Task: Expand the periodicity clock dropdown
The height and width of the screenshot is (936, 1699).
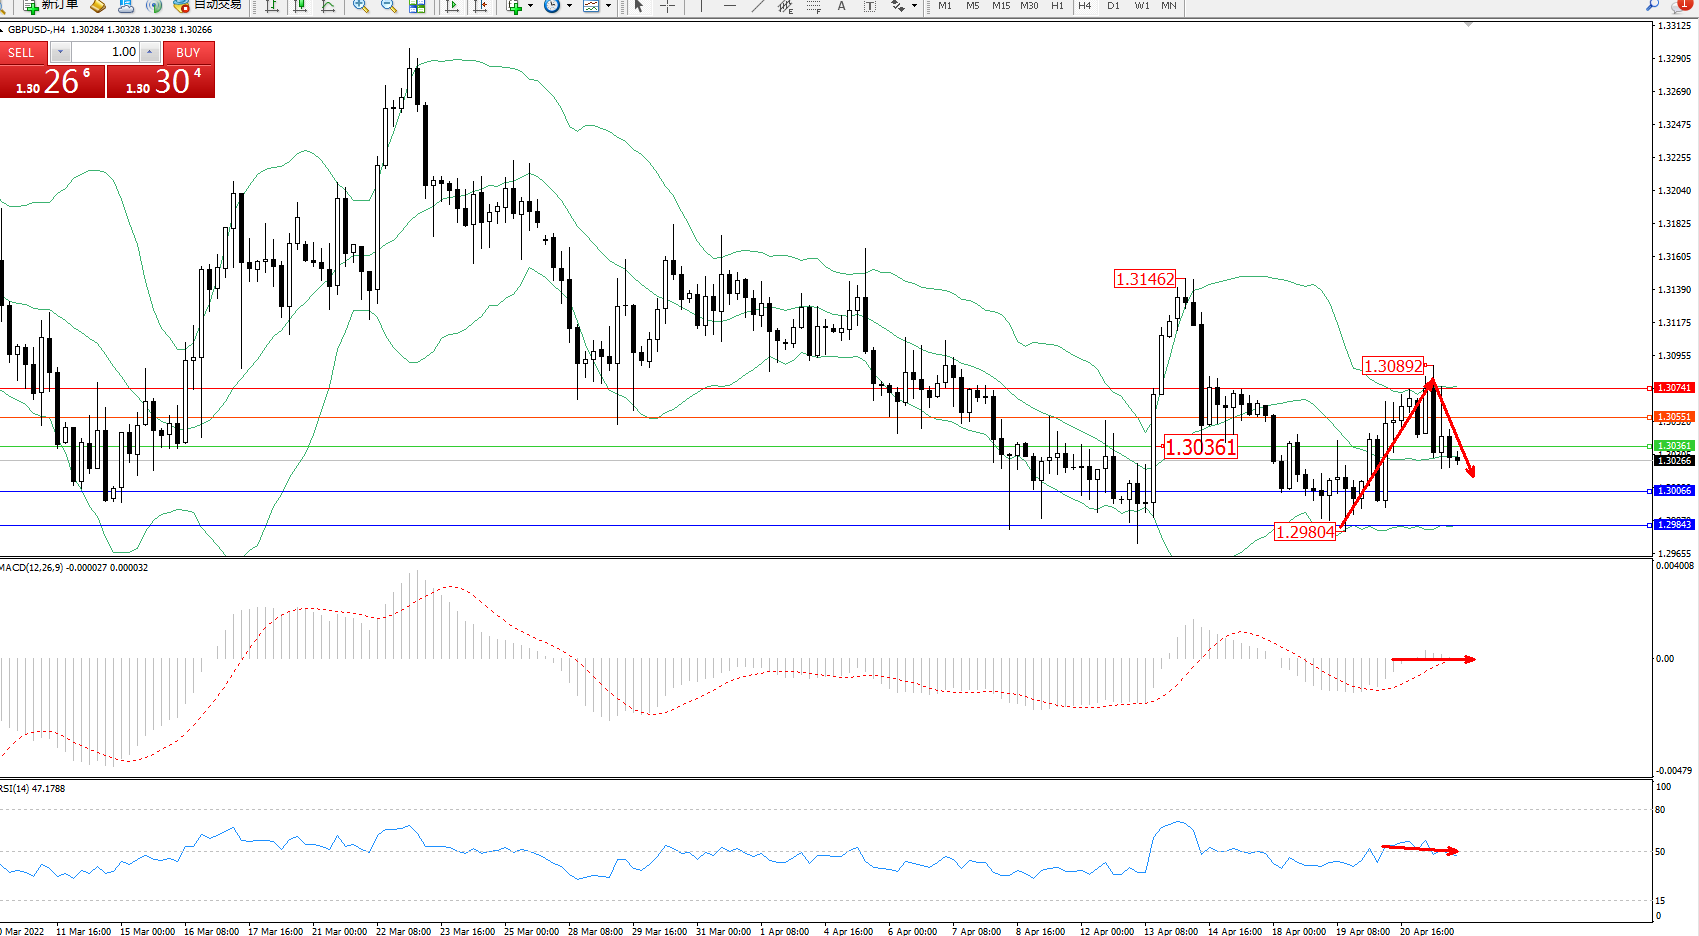Action: tap(569, 6)
